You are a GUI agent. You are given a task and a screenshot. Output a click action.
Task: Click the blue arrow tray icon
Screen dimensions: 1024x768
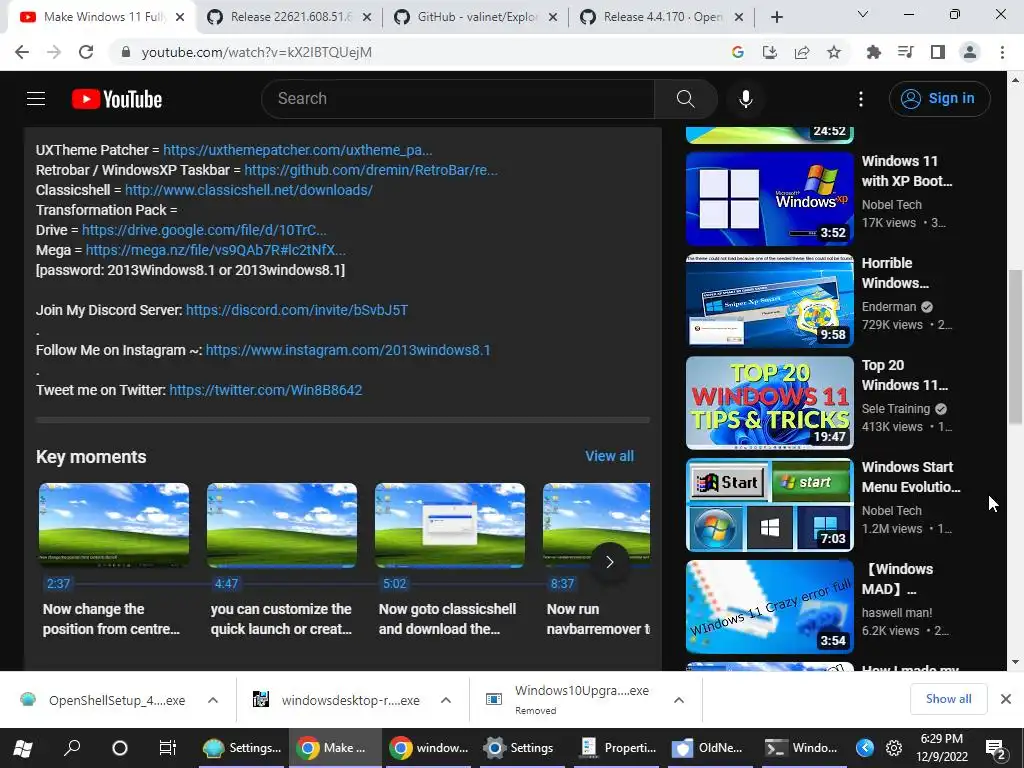click(x=865, y=748)
